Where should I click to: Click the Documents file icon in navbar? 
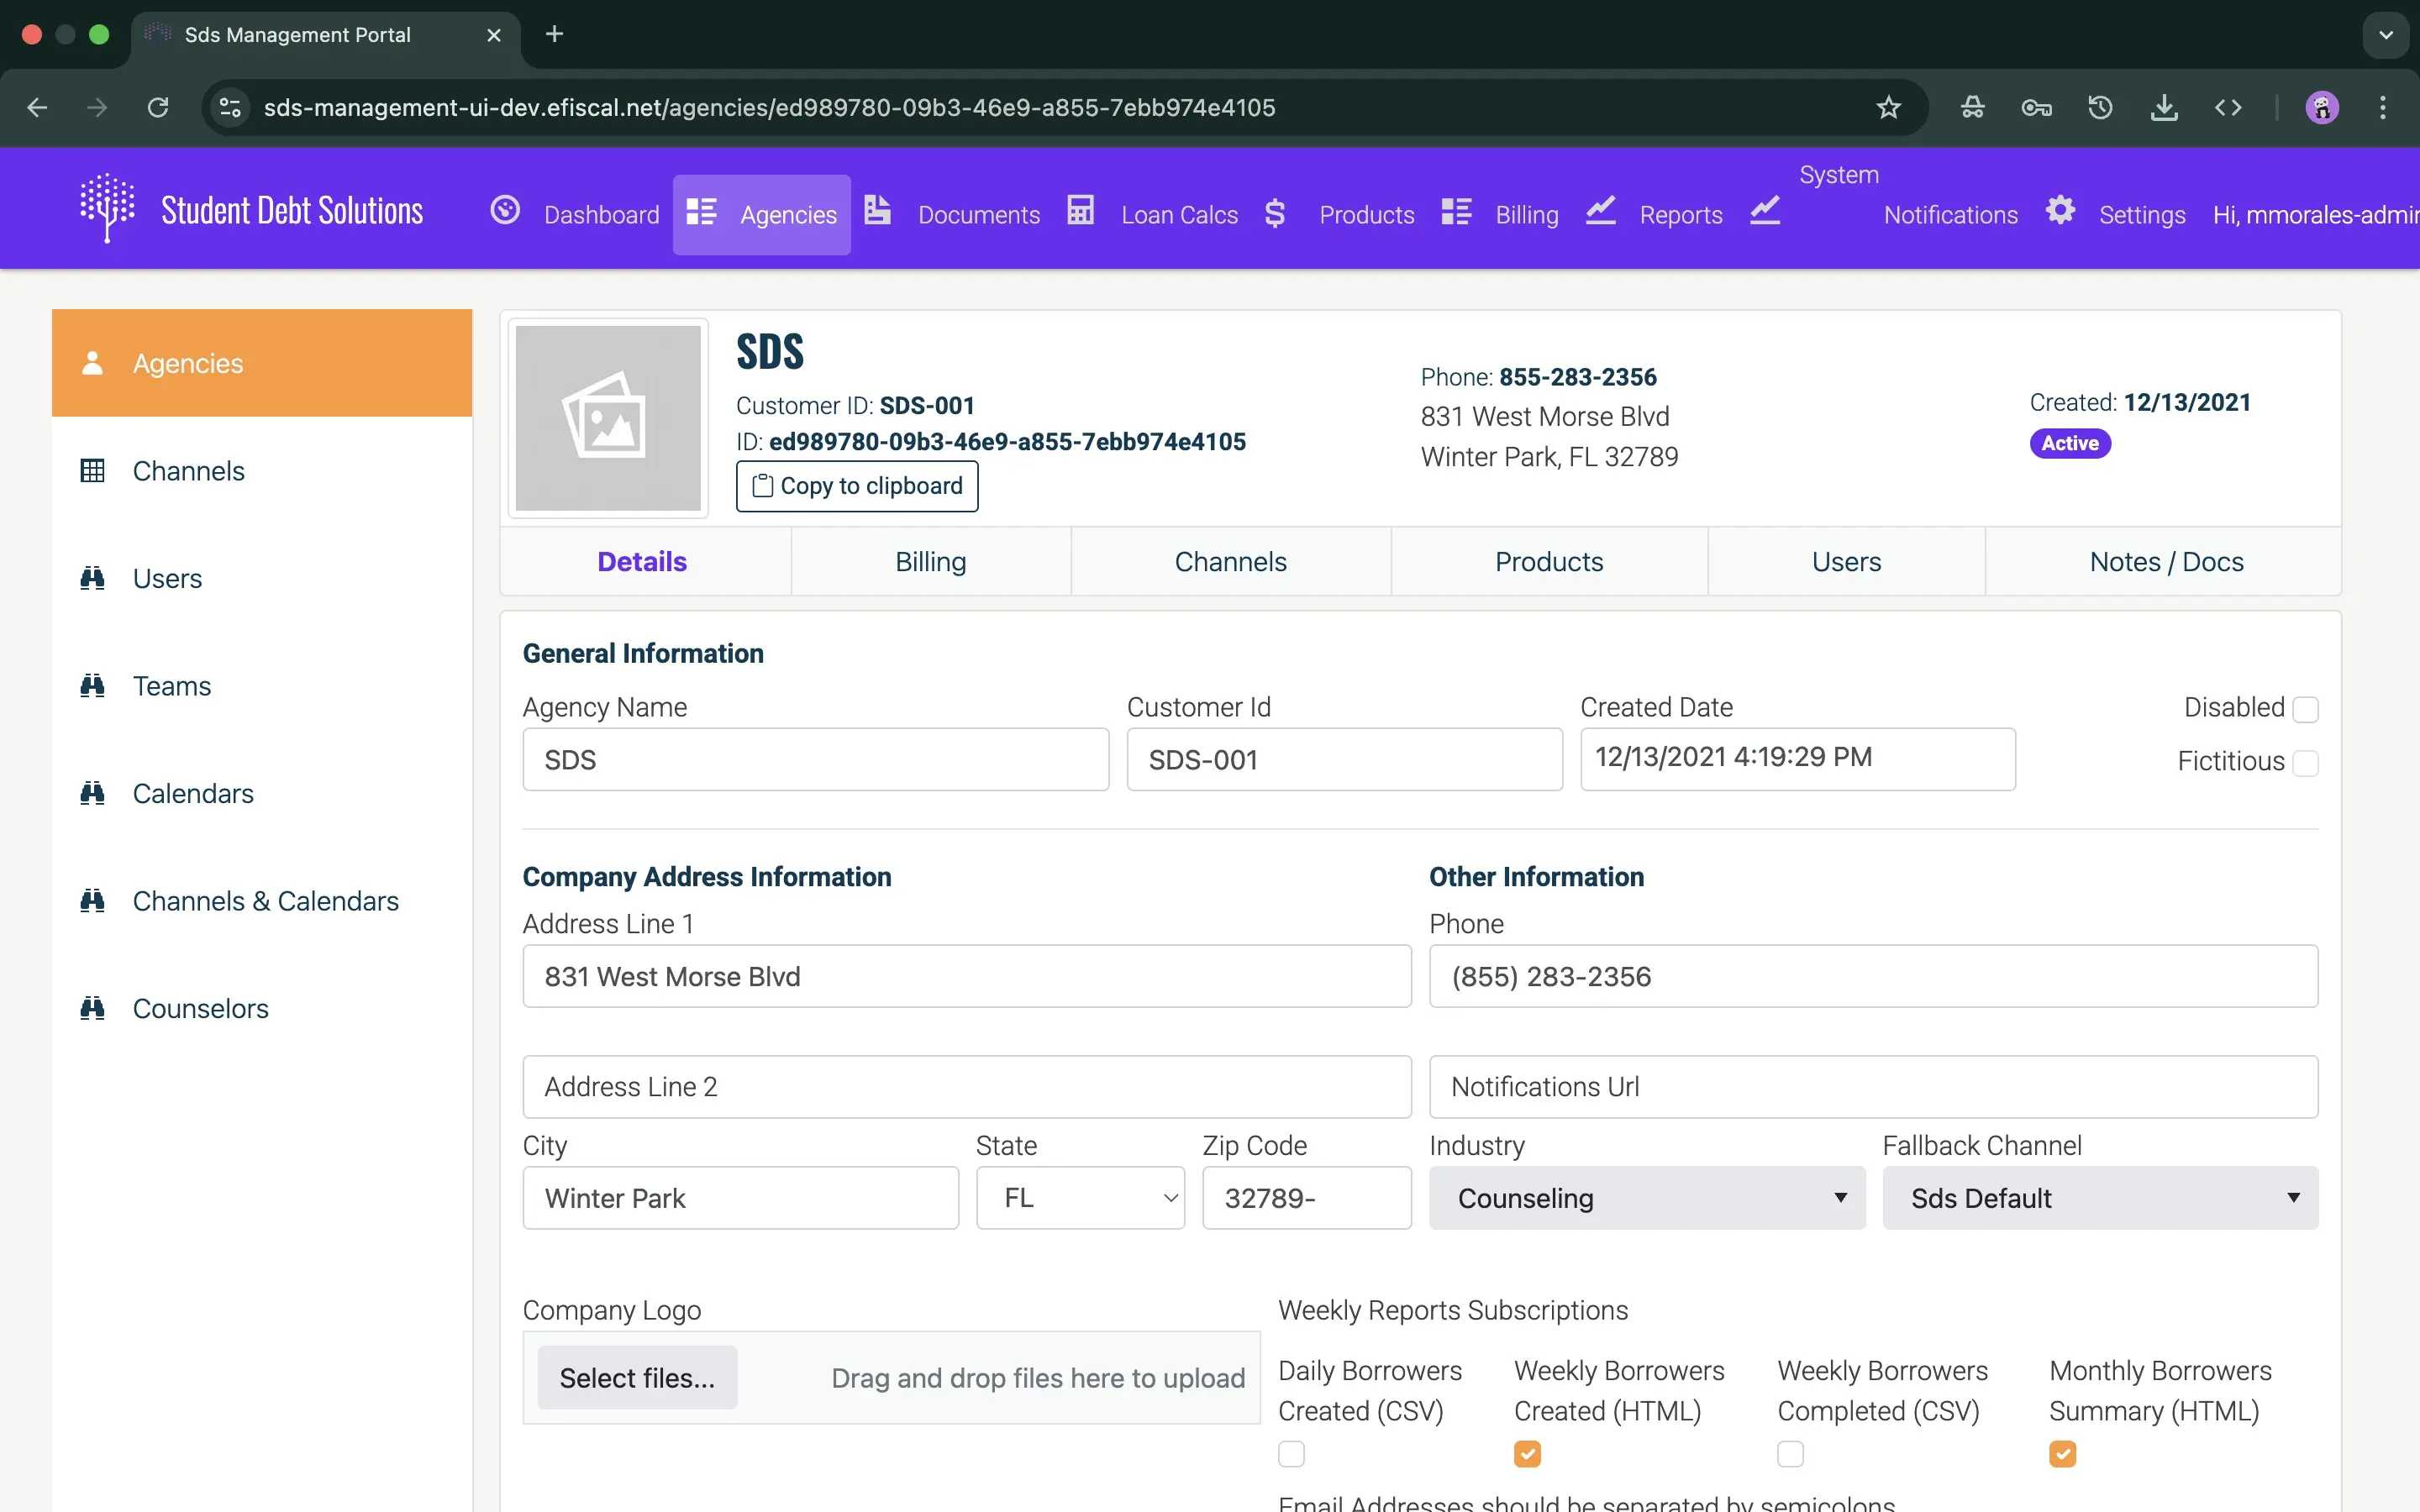(x=877, y=211)
